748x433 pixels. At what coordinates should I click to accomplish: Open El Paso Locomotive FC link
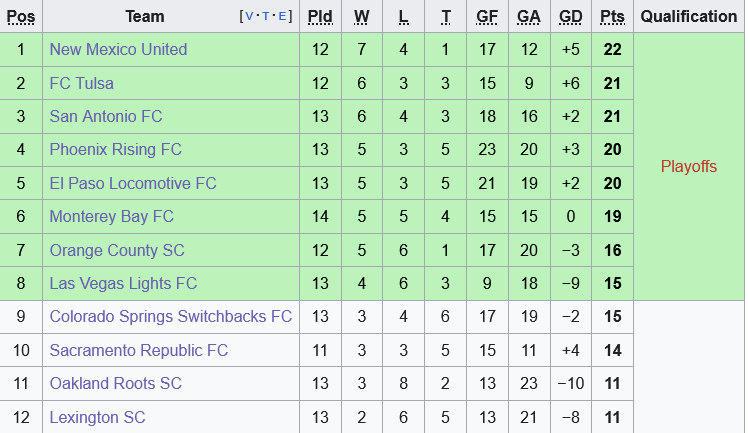(x=133, y=184)
